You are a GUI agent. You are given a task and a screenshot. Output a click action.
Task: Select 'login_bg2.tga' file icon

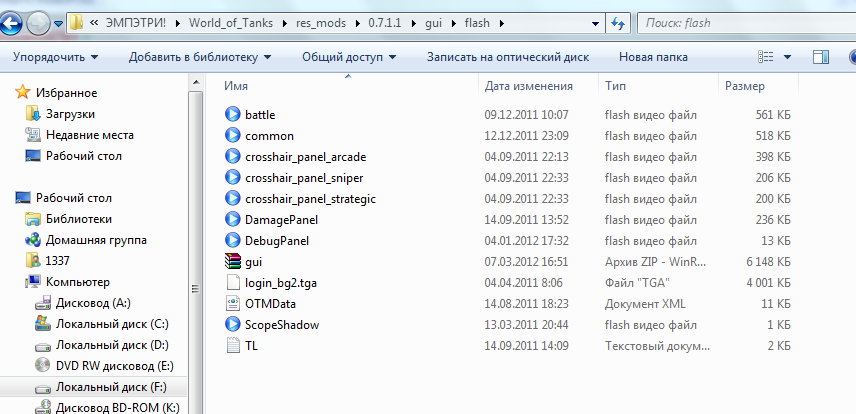click(233, 282)
